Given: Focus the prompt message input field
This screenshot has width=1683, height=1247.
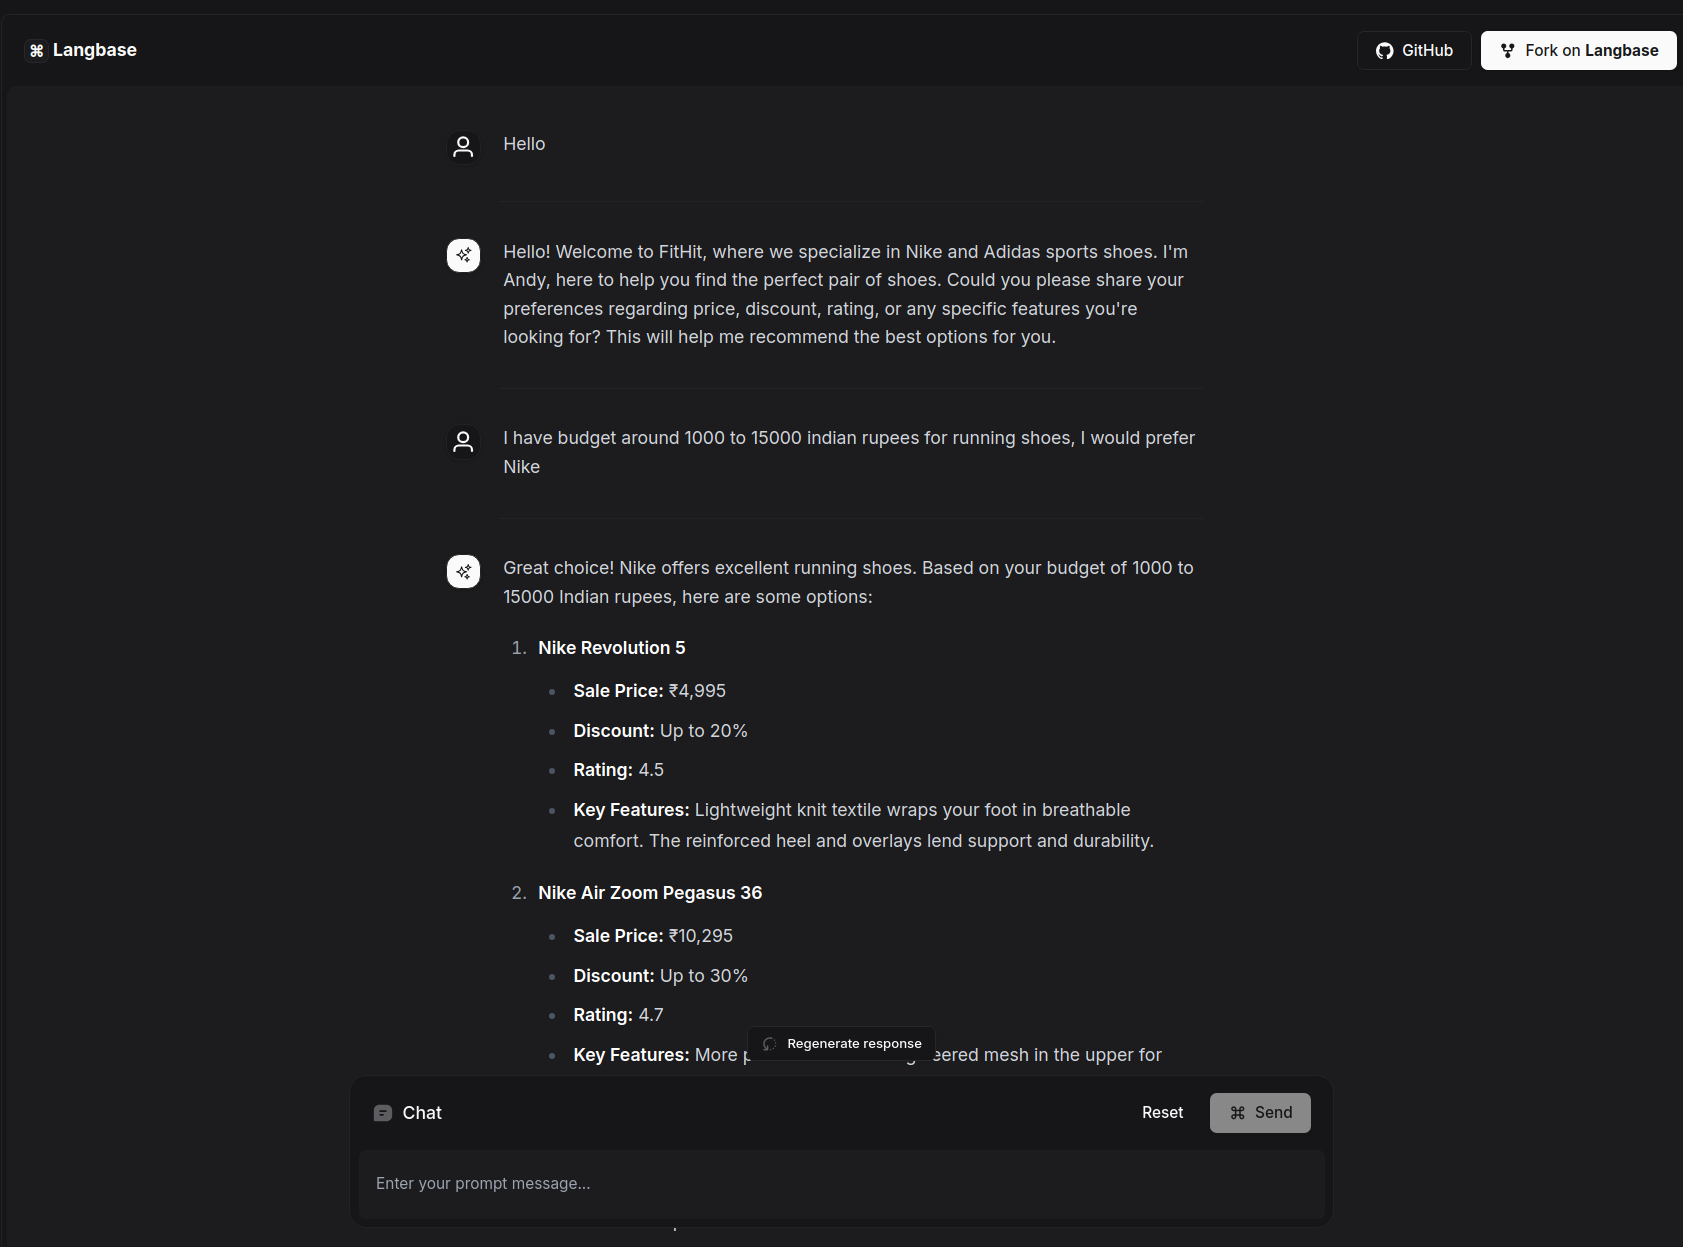Looking at the screenshot, I should coord(841,1184).
